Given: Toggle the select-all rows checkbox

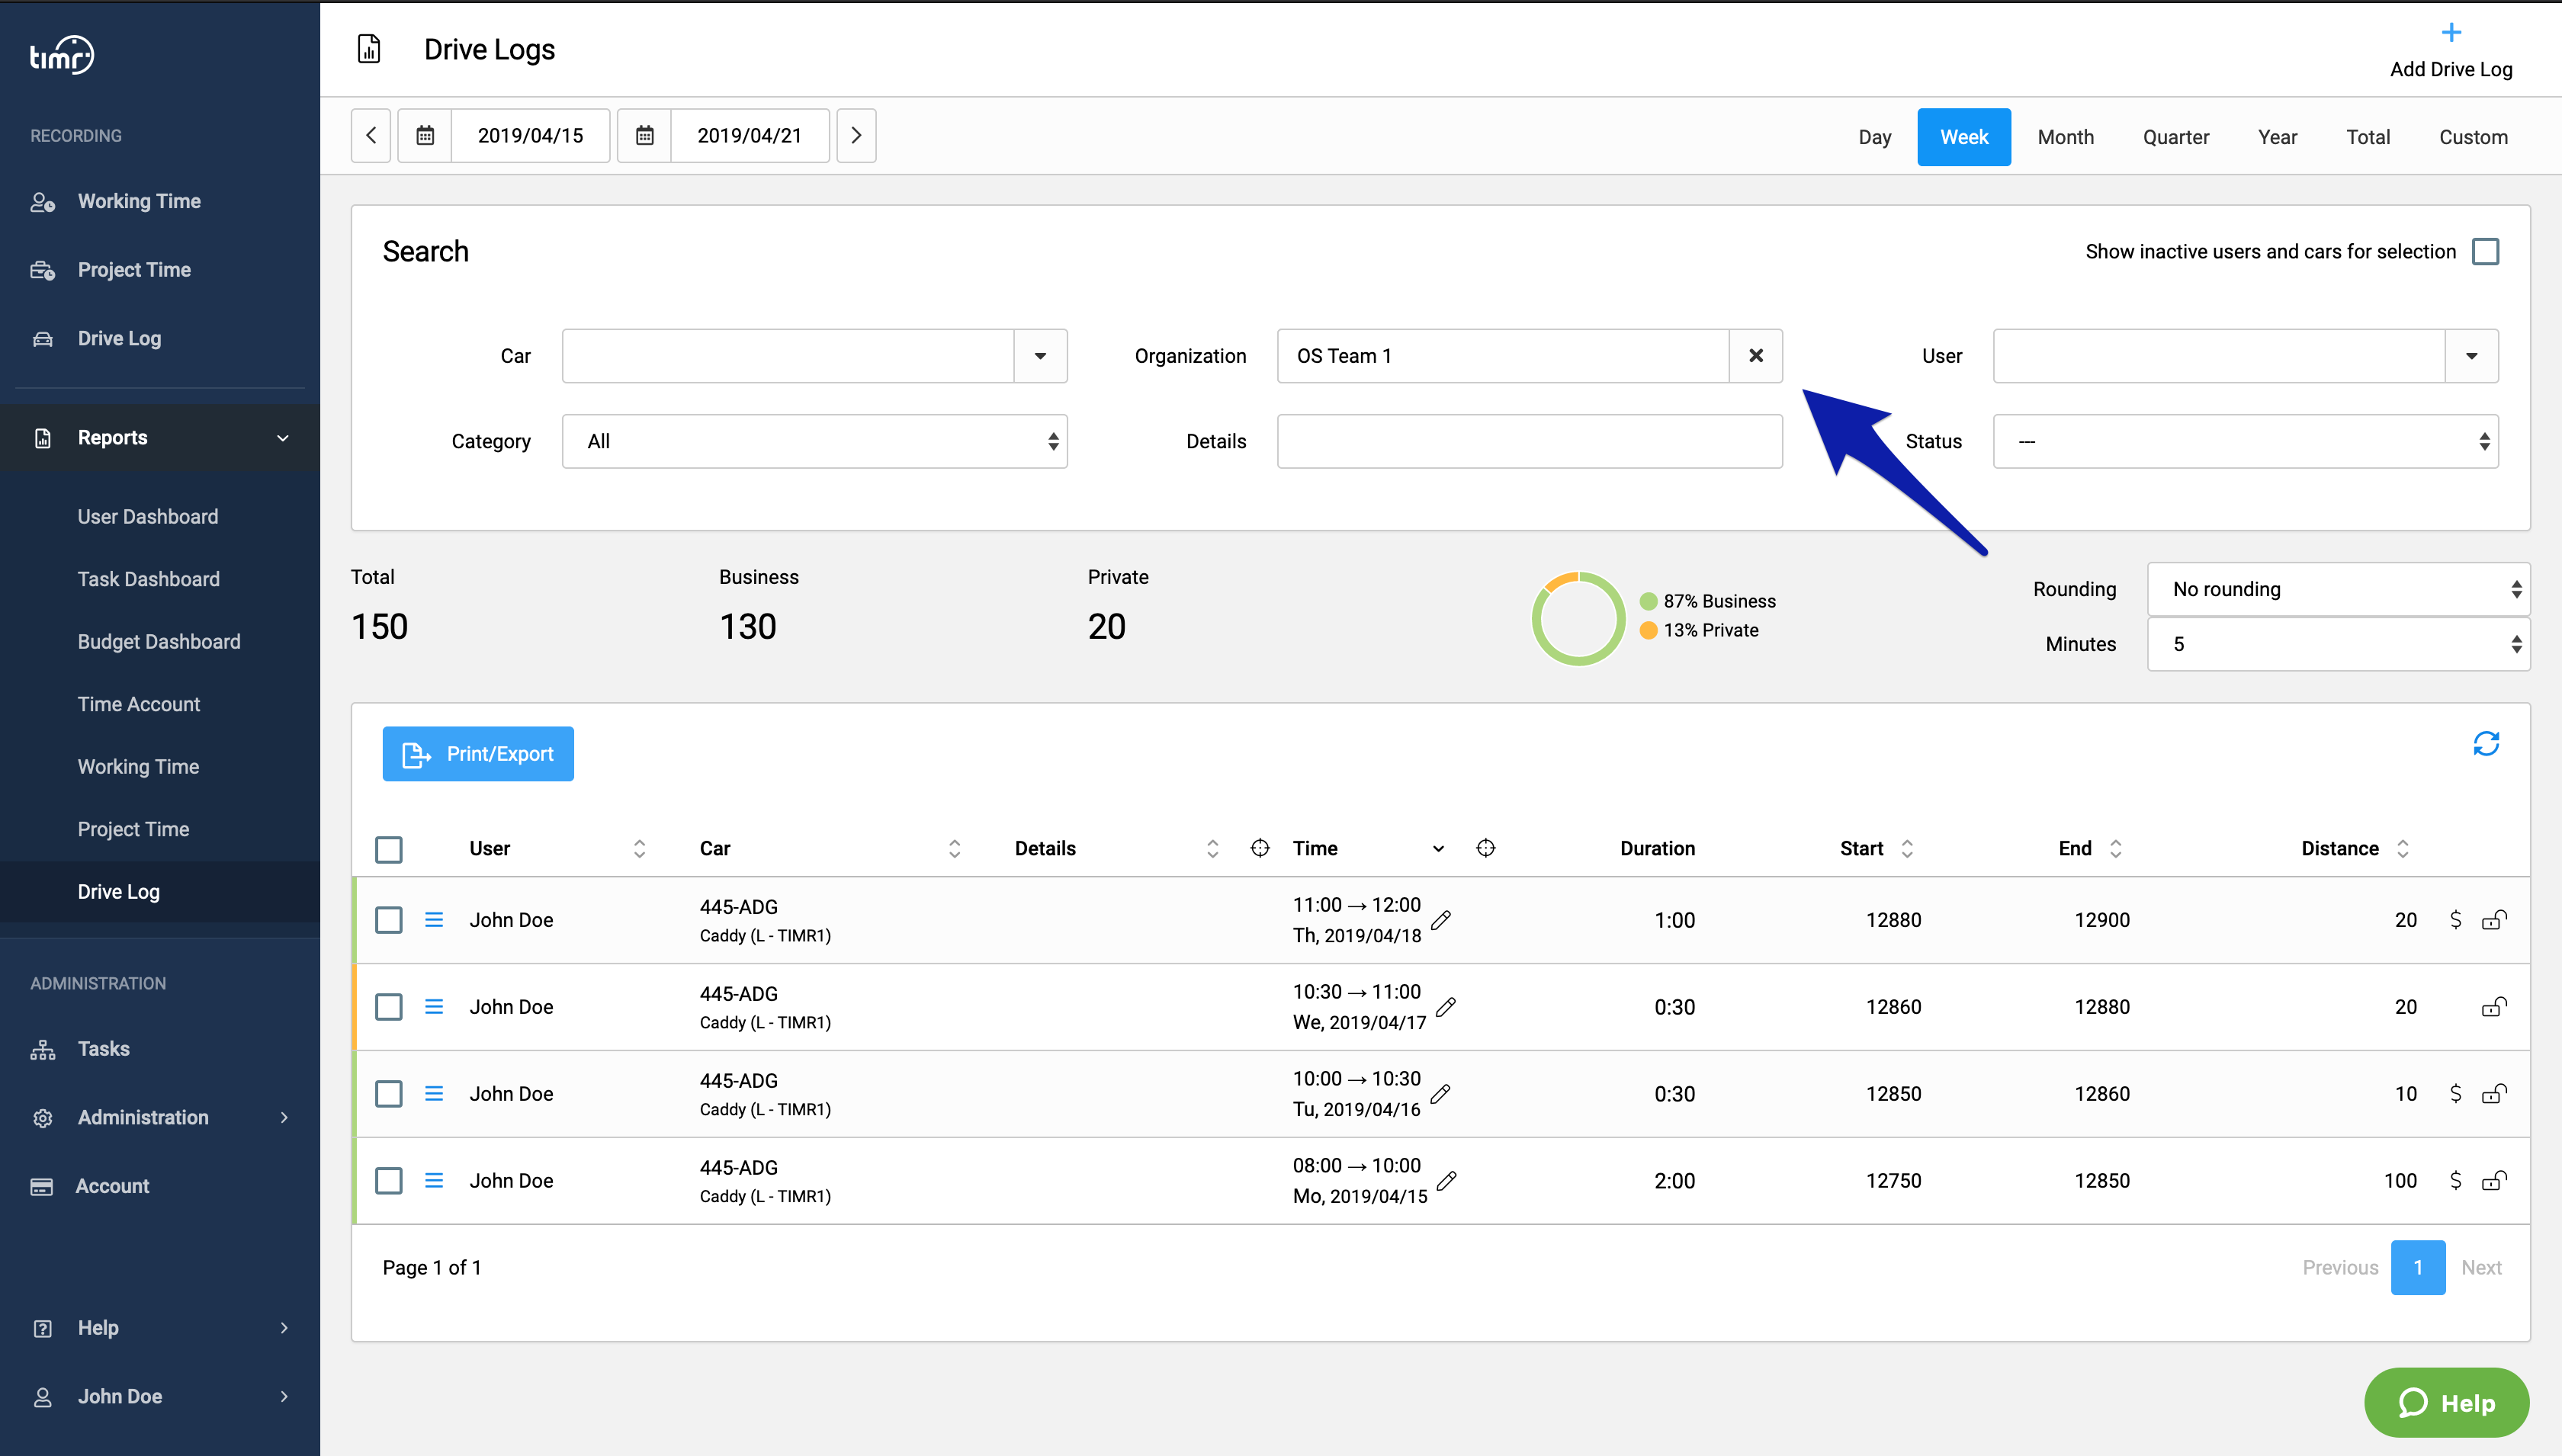Looking at the screenshot, I should tap(389, 849).
